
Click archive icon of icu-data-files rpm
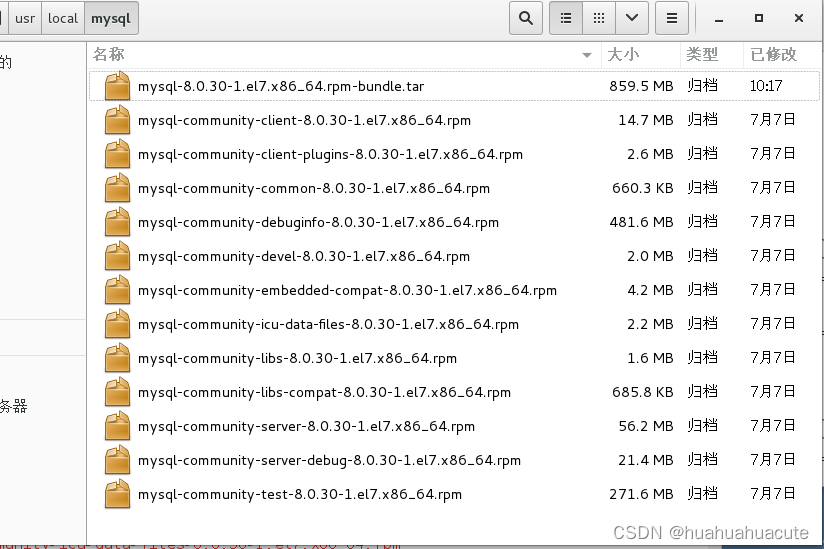tap(117, 324)
